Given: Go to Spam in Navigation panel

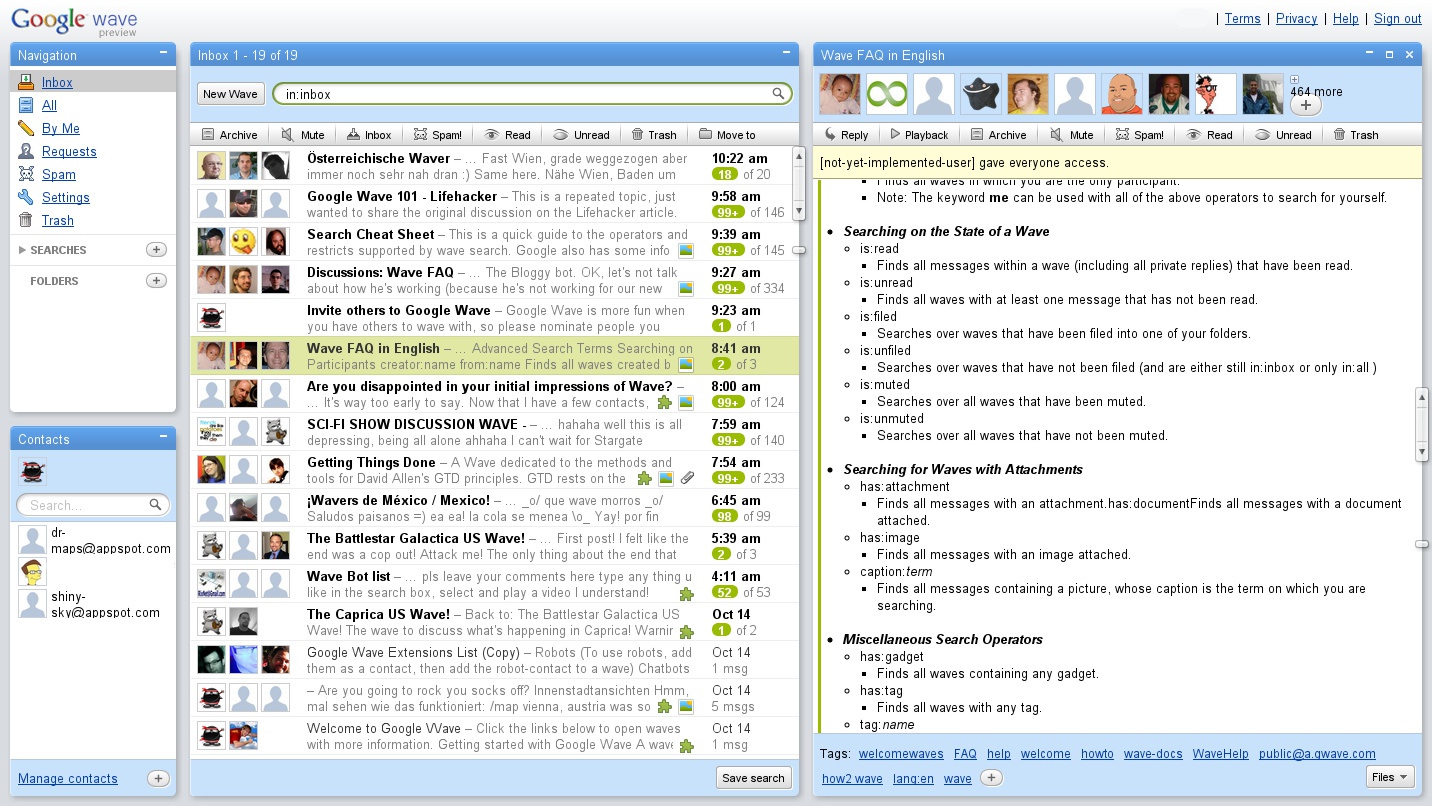Looking at the screenshot, I should [x=59, y=174].
